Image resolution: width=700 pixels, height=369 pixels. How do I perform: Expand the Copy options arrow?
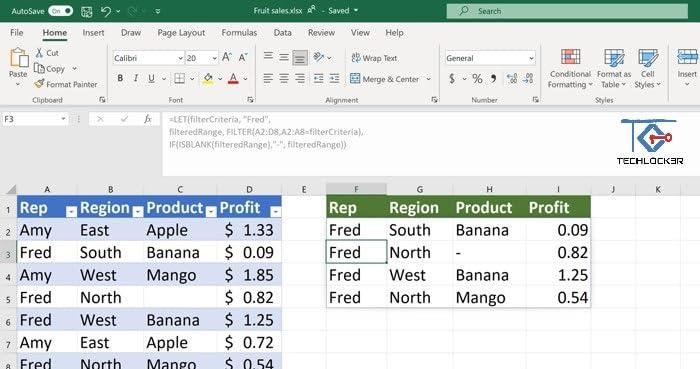[x=75, y=69]
